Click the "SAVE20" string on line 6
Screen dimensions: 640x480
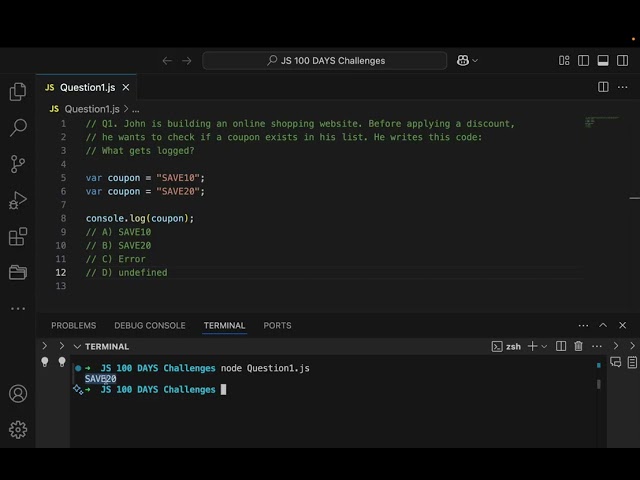[178, 191]
